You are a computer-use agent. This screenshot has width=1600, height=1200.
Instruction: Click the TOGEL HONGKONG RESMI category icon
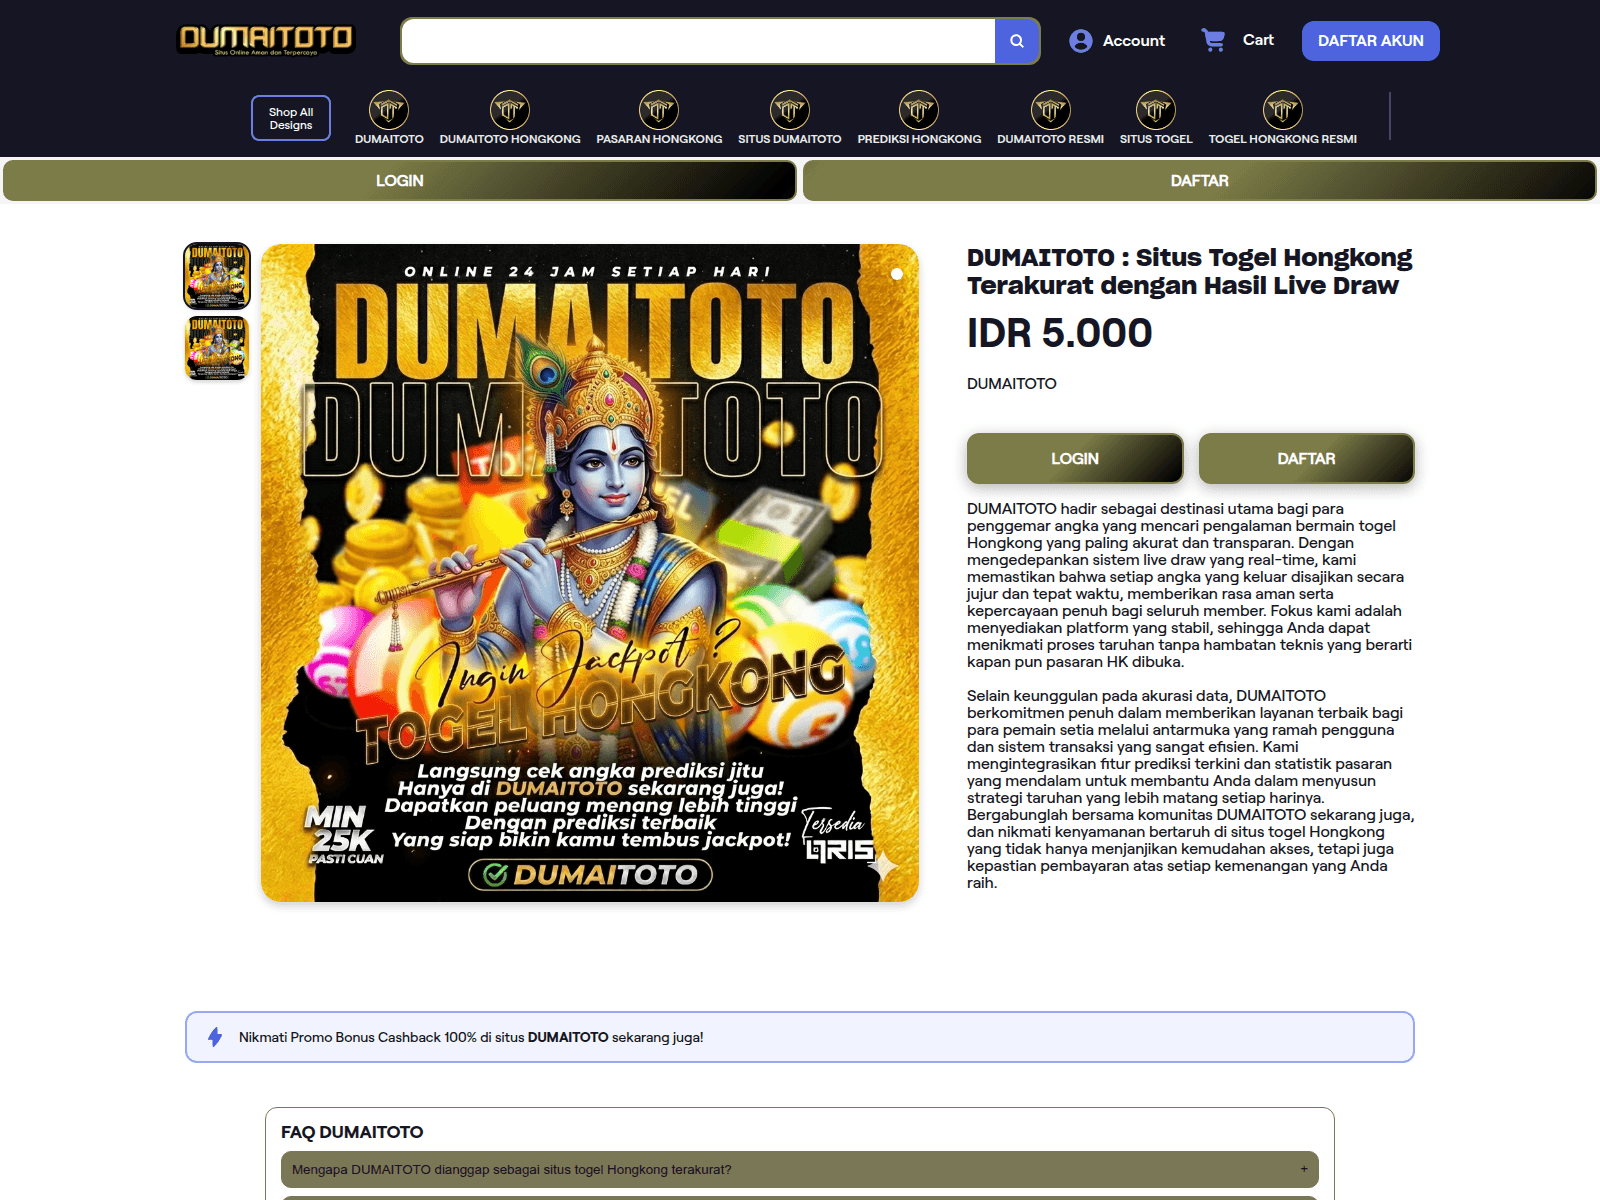[x=1283, y=110]
